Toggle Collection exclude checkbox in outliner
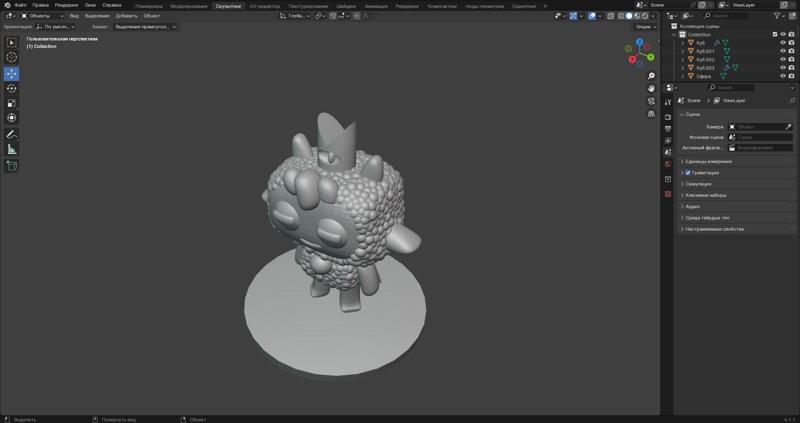This screenshot has height=423, width=800. click(x=775, y=34)
